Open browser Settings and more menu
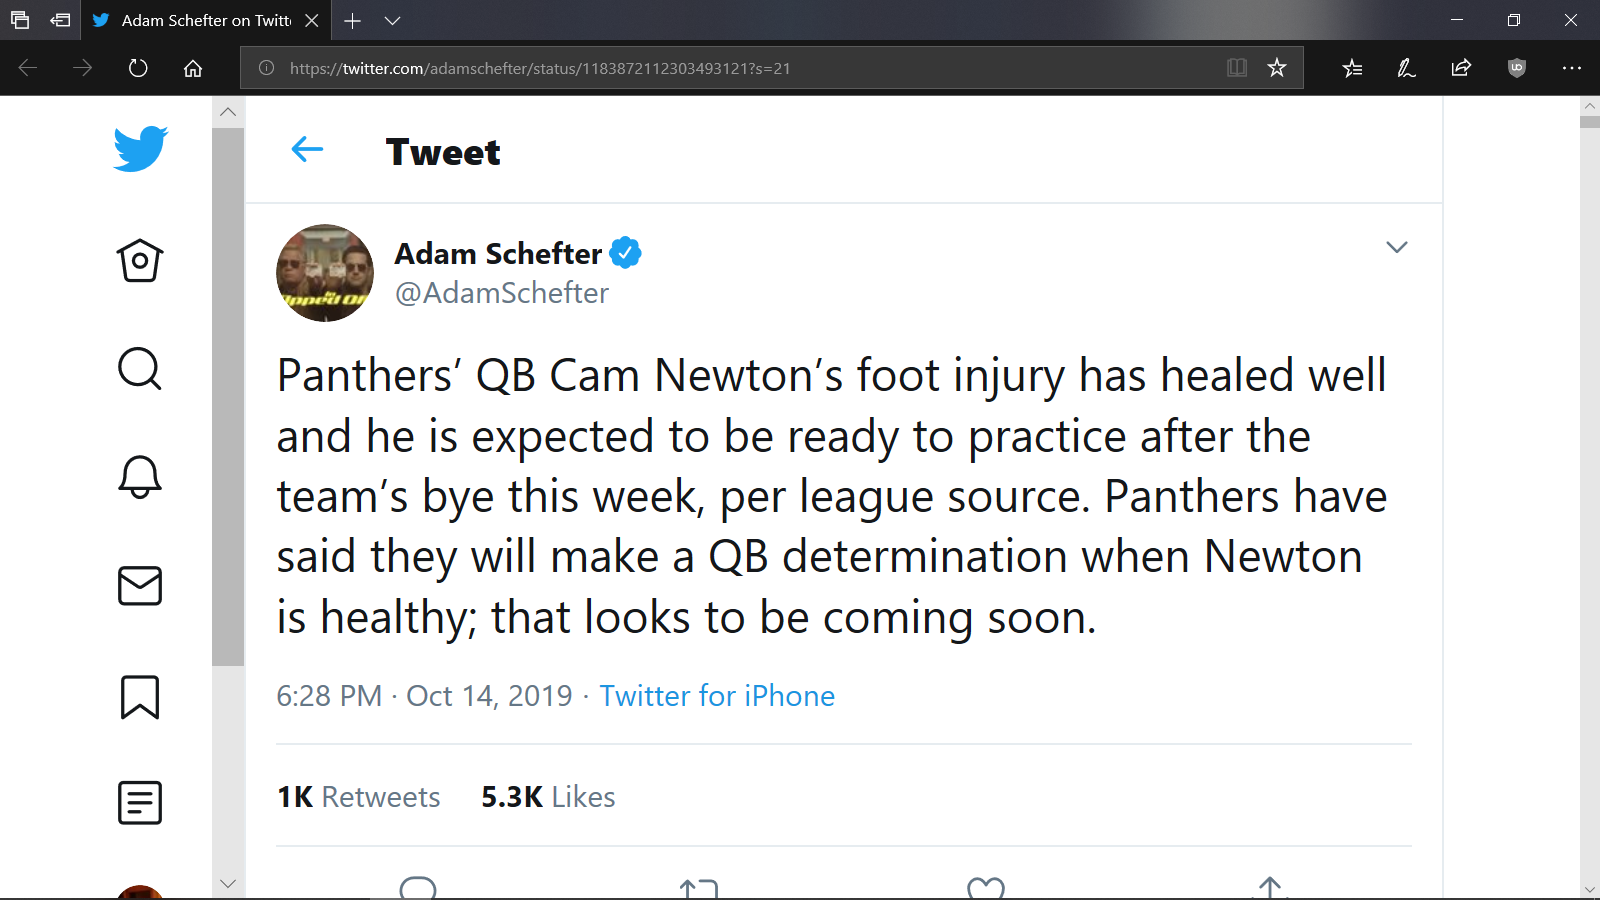 (1571, 68)
